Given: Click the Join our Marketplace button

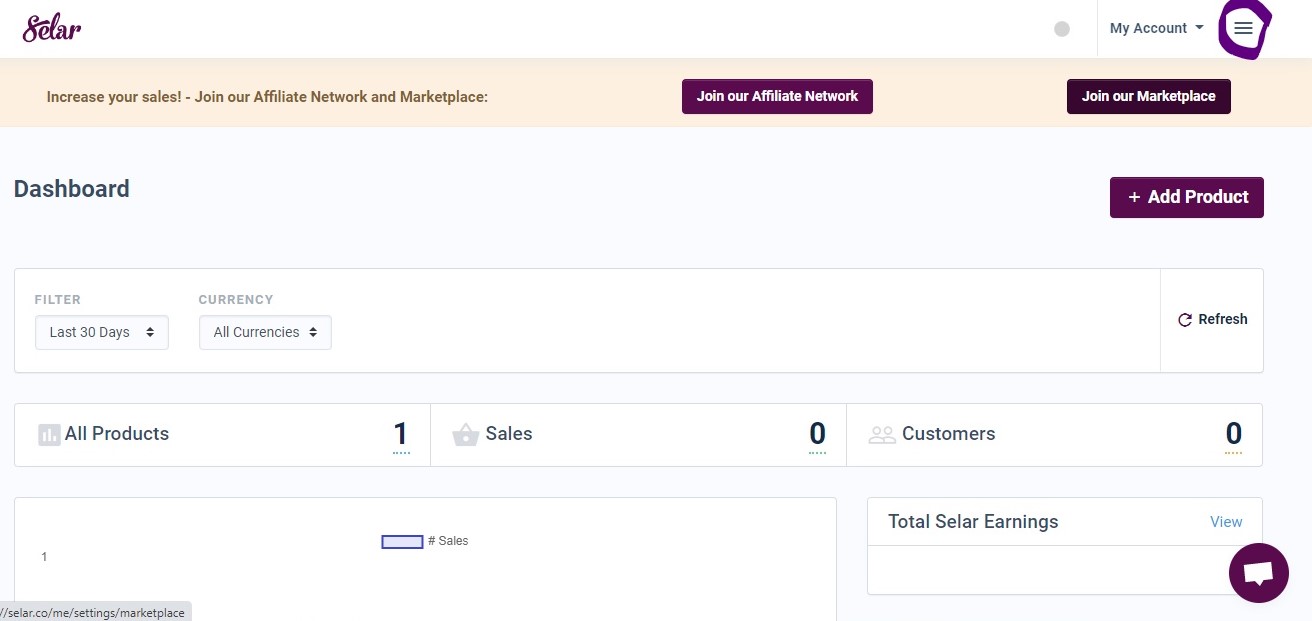Looking at the screenshot, I should tap(1148, 96).
